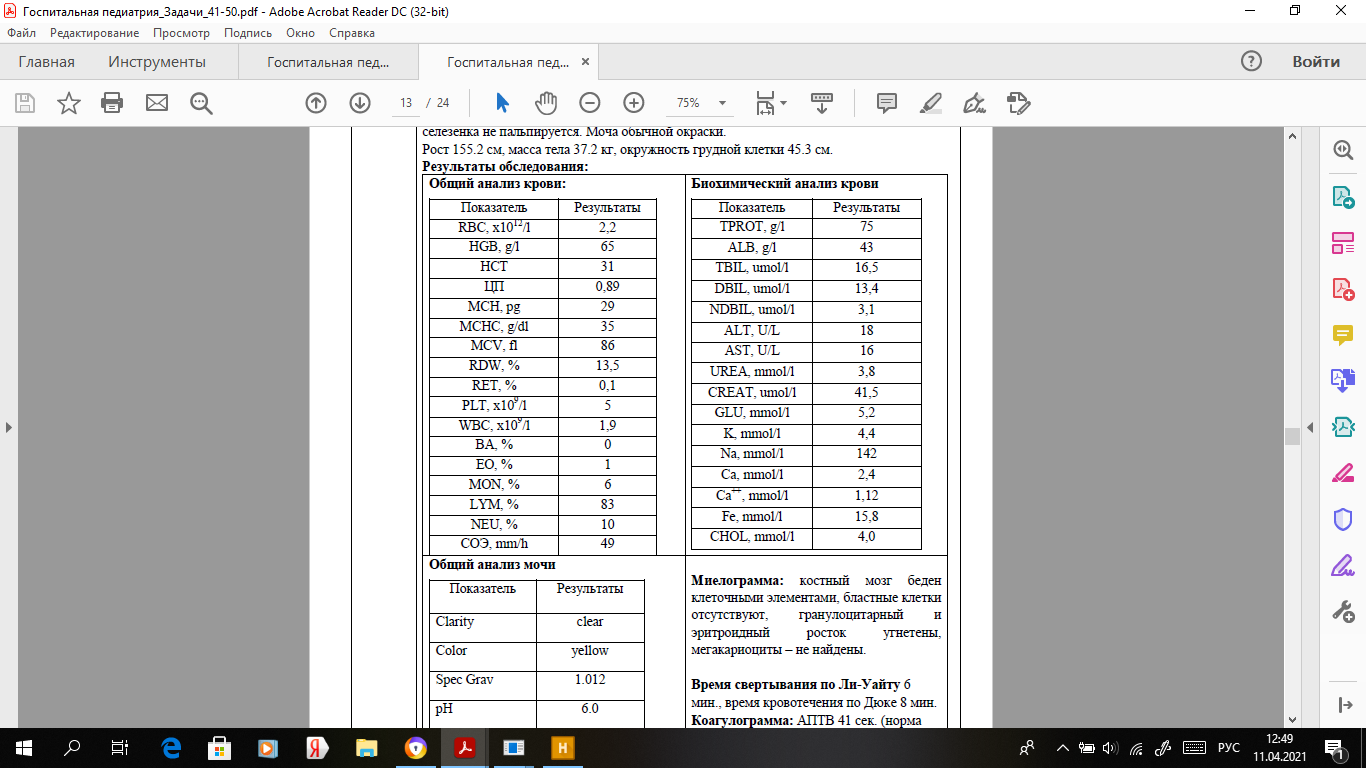The image size is (1366, 768).
Task: Open Windows notification center icon
Action: click(x=1335, y=747)
